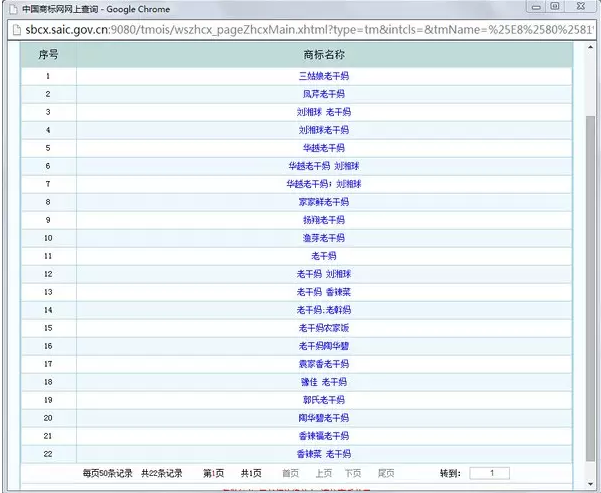Screen dimensions: 601x493
Task: Click the 序号 column header
Action: point(48,54)
